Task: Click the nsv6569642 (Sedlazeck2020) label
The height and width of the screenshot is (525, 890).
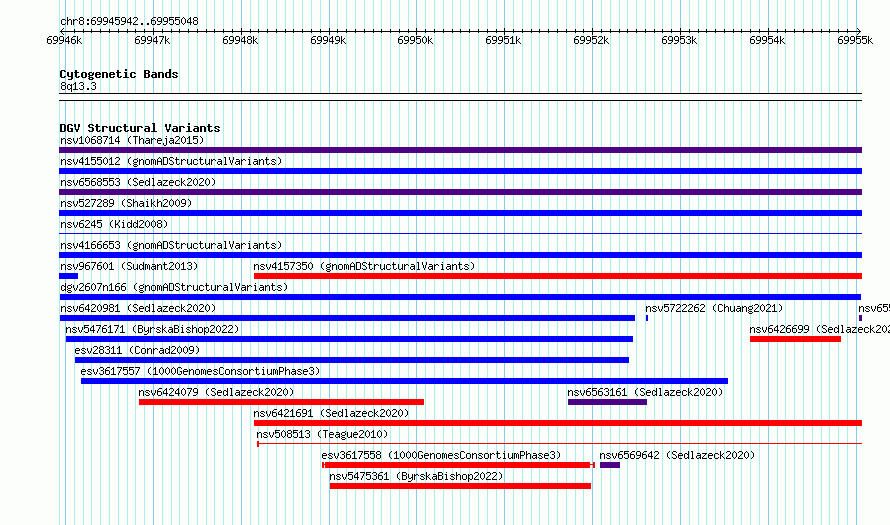Action: click(677, 455)
